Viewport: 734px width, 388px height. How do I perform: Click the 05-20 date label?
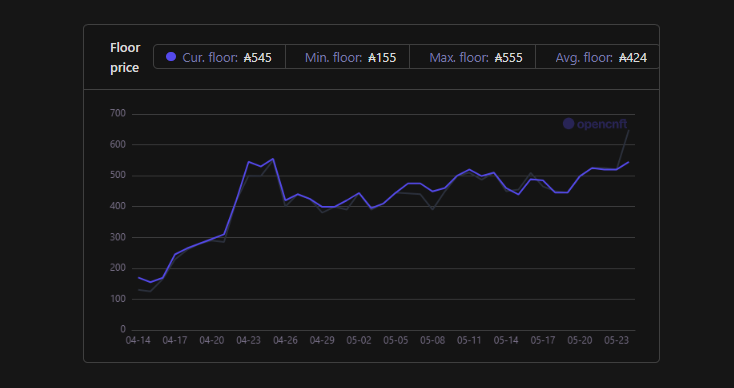[580, 340]
